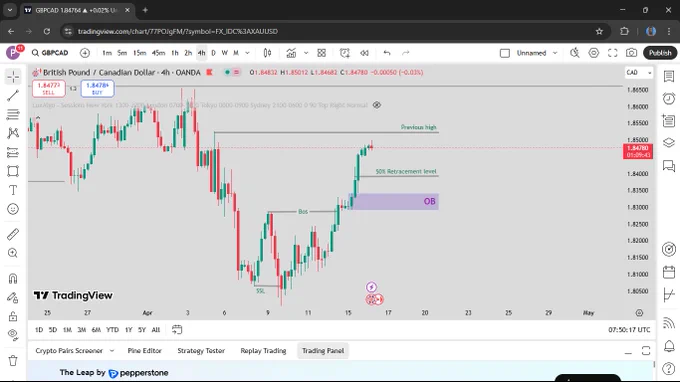Open the symbol search for GBPCAD
This screenshot has width=680, height=382.
coord(50,53)
